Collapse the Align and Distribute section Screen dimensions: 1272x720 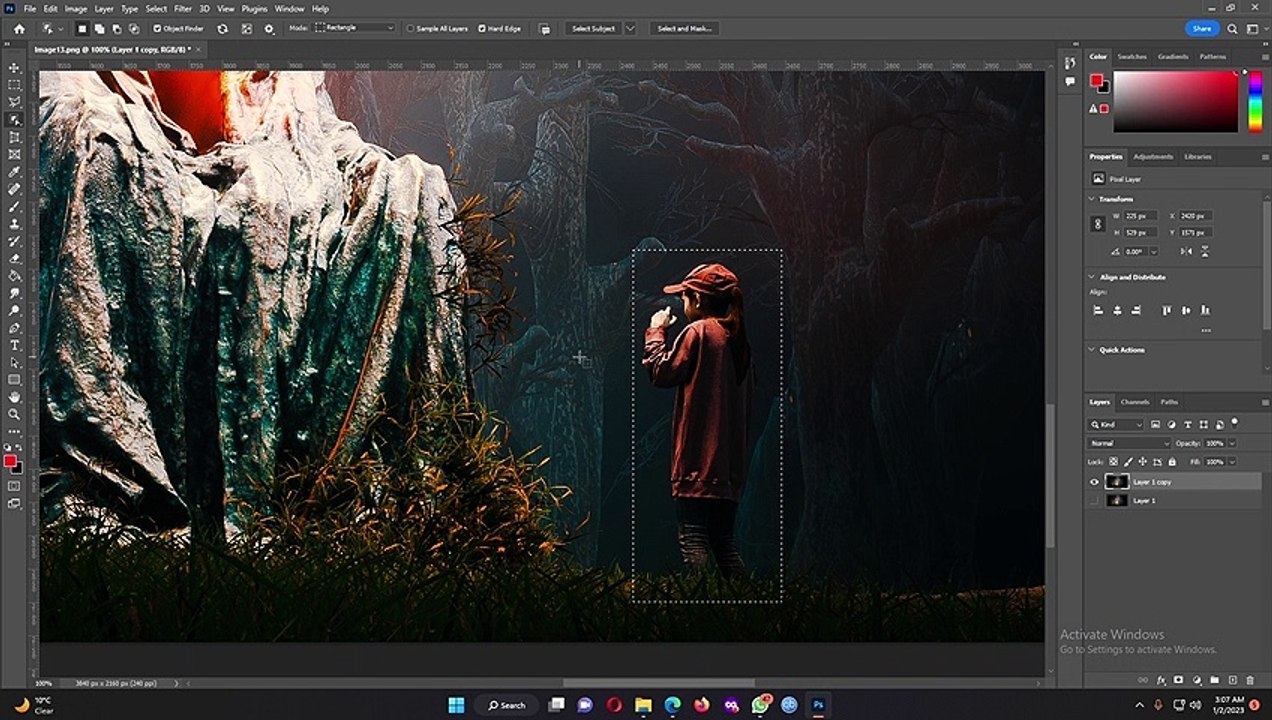point(1091,277)
